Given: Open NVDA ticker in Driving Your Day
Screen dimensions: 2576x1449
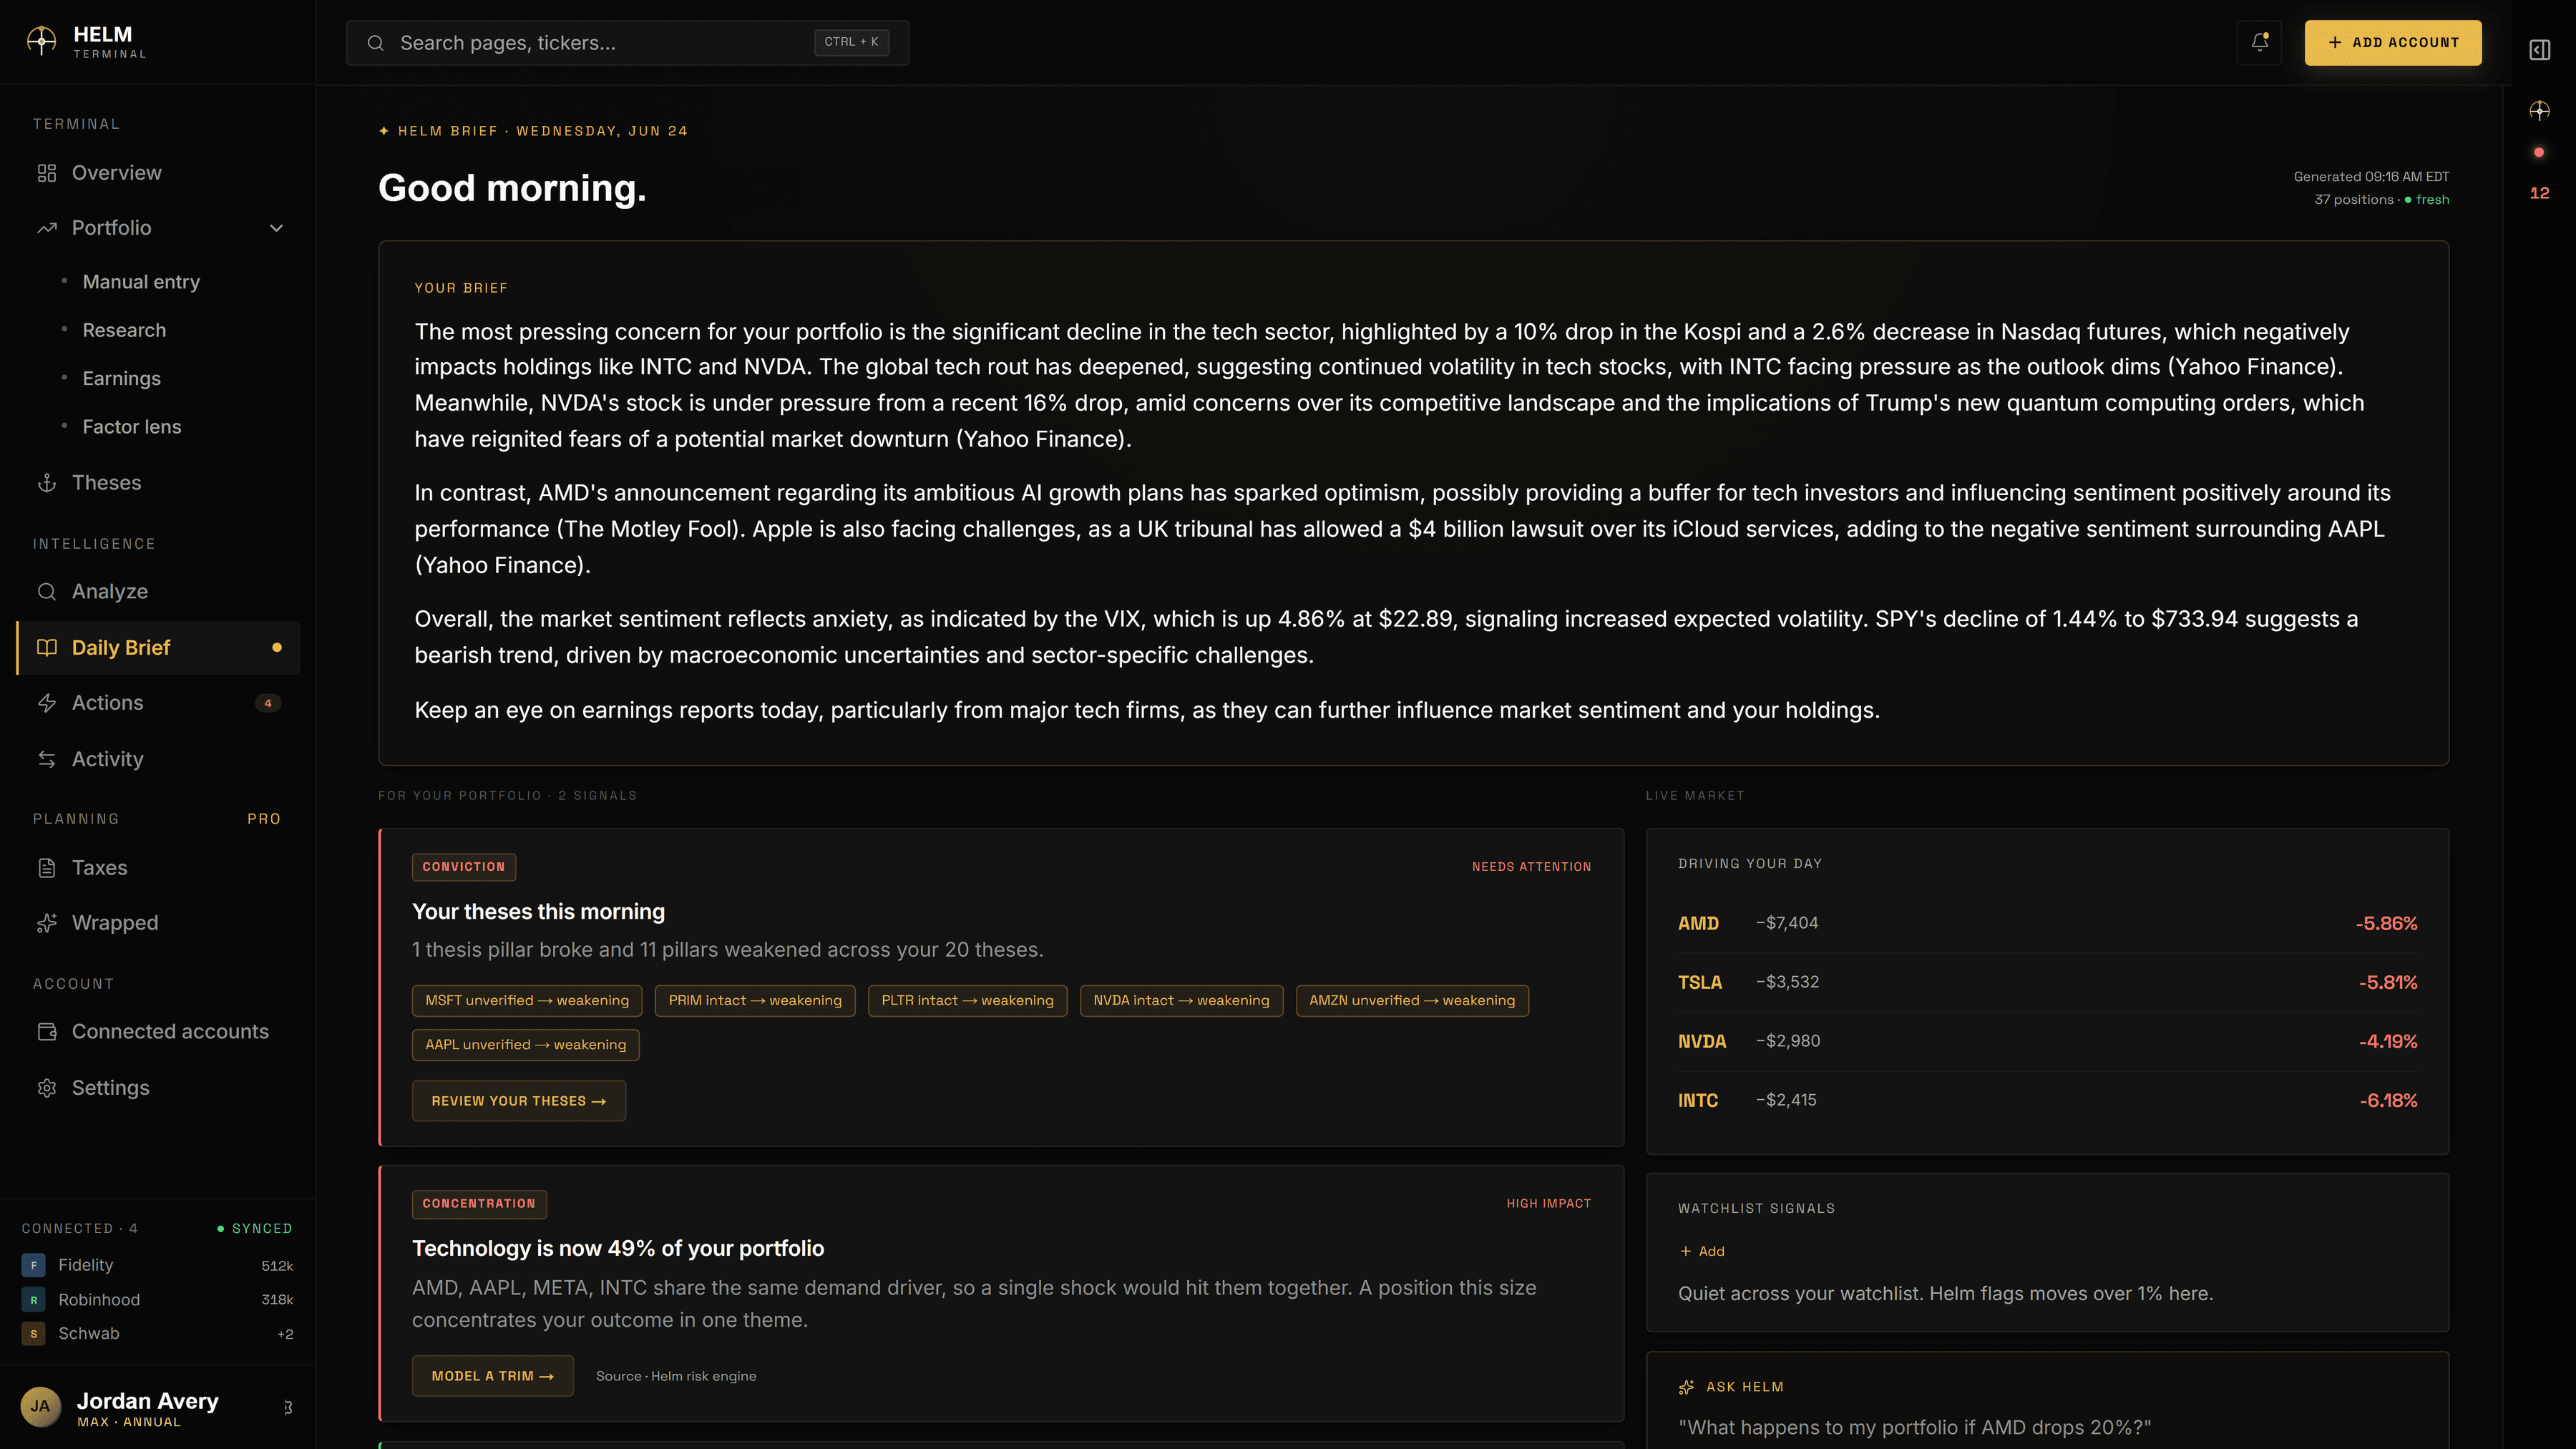Looking at the screenshot, I should coord(1702,1041).
